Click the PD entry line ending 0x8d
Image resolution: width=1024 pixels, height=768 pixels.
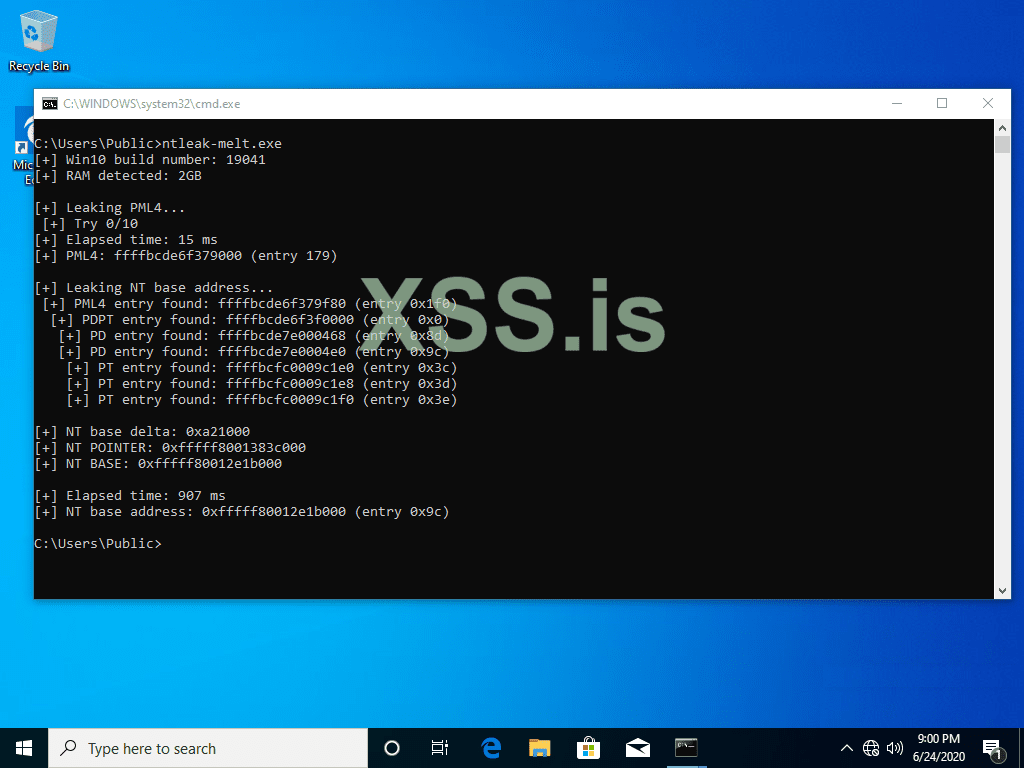(x=254, y=336)
